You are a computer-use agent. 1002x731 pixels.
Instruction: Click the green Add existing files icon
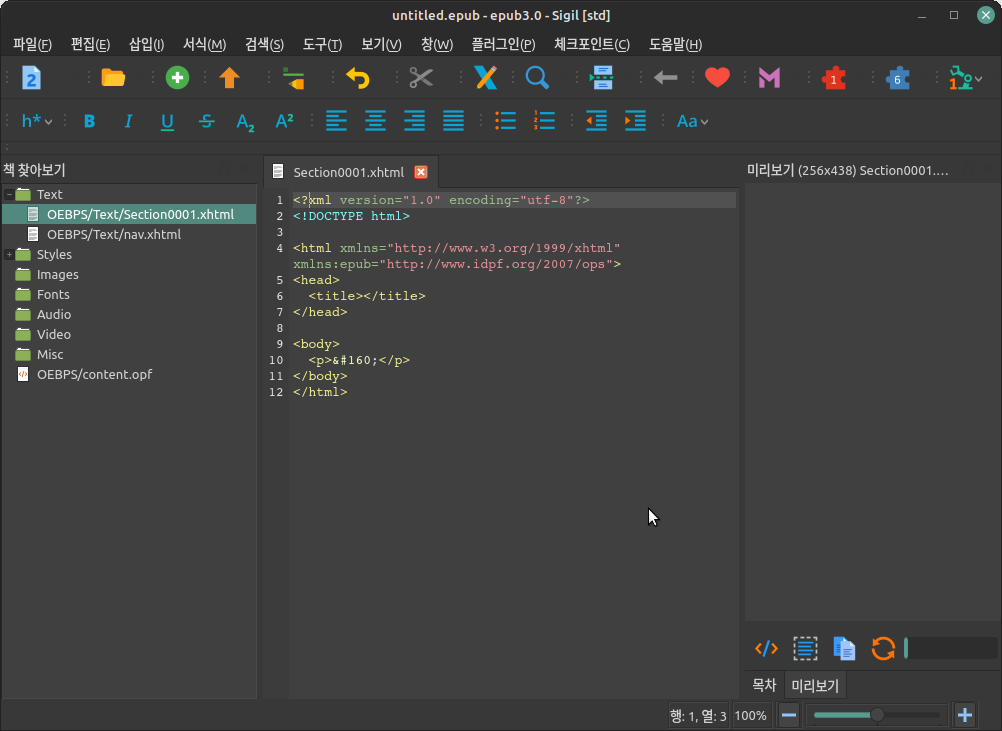[x=177, y=78]
